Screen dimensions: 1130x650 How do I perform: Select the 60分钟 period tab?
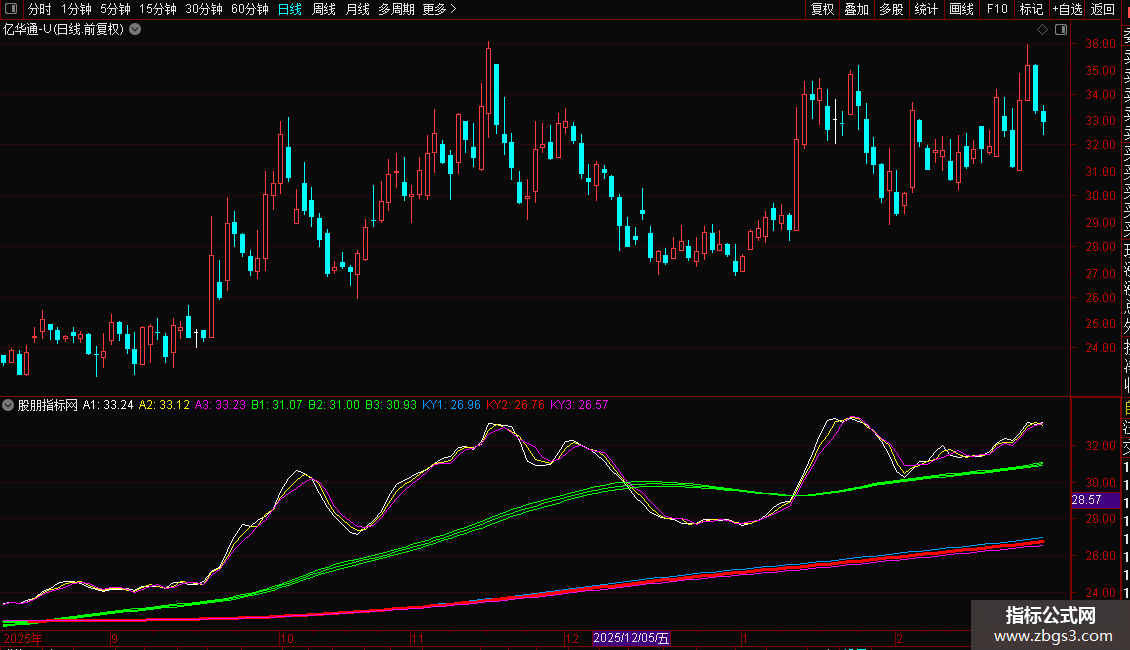click(249, 9)
